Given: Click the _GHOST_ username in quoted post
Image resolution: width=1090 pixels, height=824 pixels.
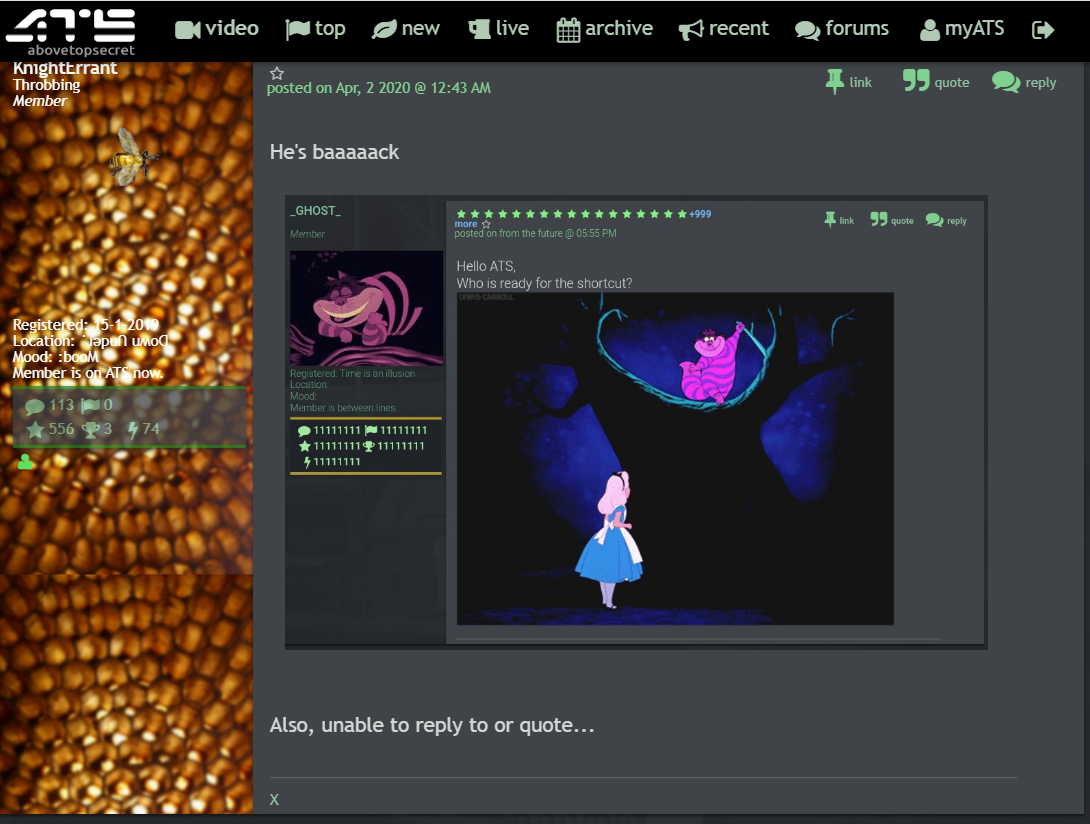Looking at the screenshot, I should point(316,211).
